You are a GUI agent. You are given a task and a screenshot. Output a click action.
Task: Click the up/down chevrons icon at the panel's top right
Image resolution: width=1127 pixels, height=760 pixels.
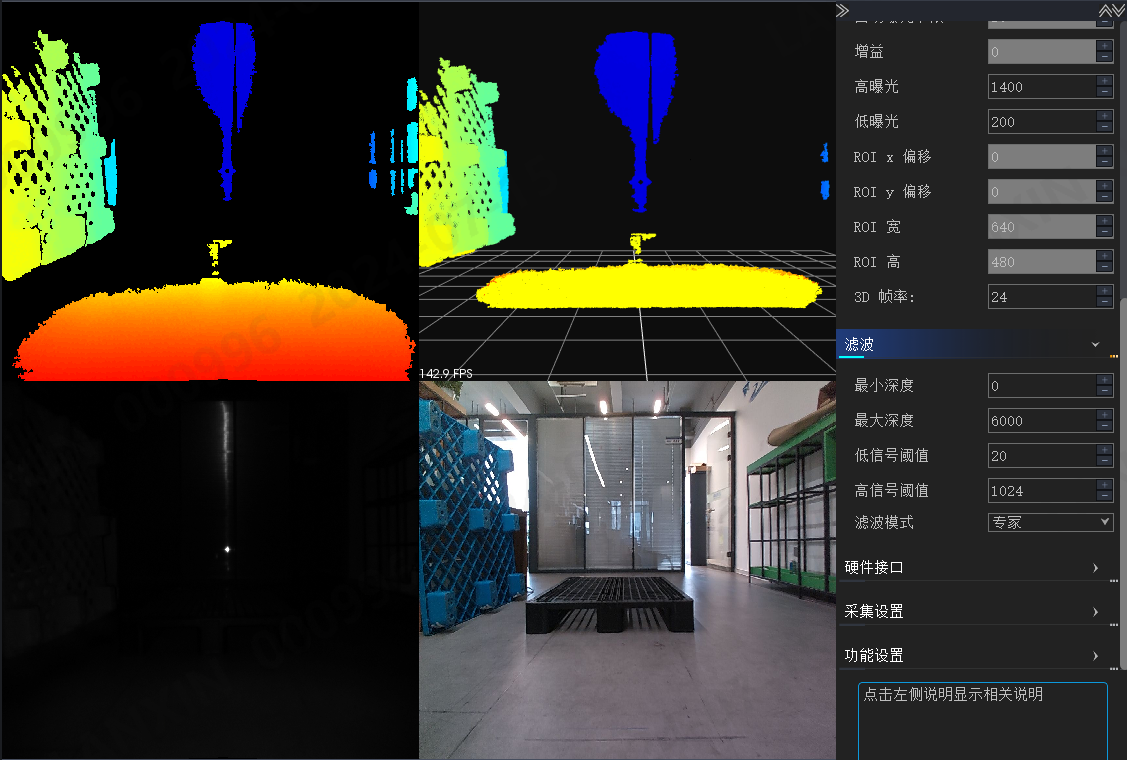pyautogui.click(x=1111, y=10)
